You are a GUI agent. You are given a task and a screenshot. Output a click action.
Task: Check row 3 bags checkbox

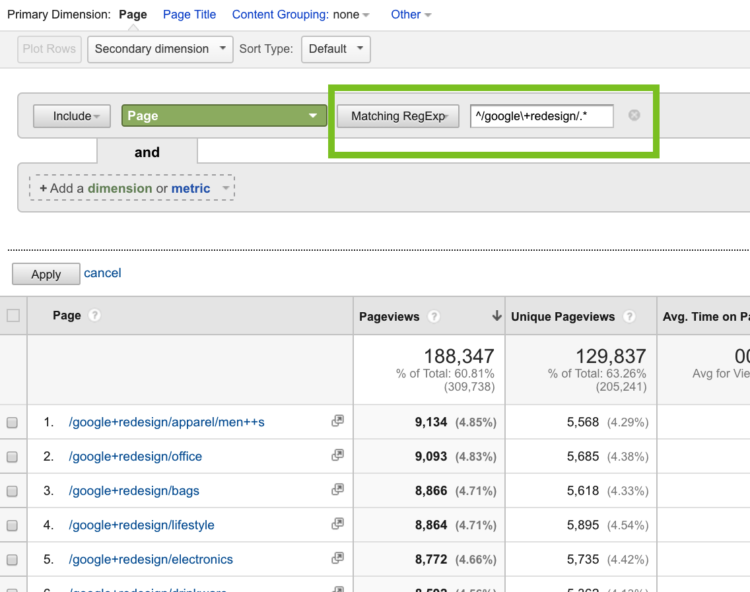[x=12, y=491]
